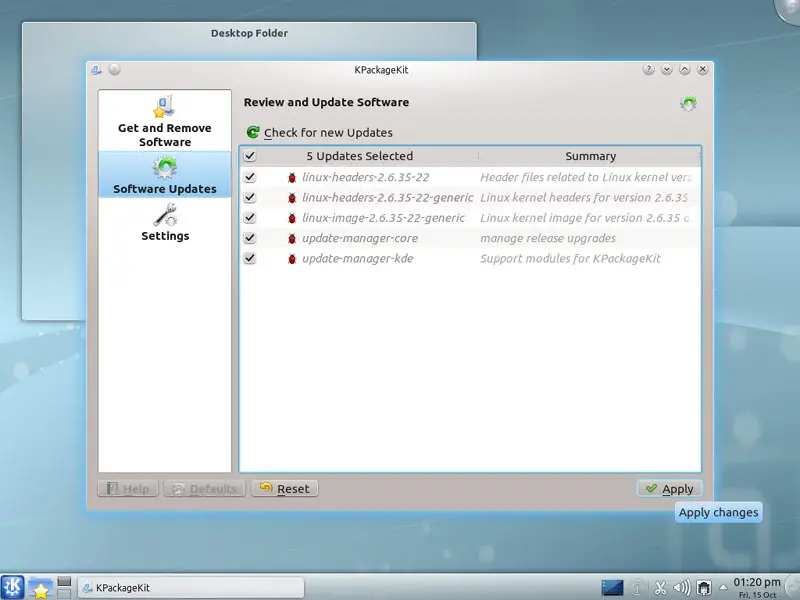Uncheck linux-headers-2.6.35-22-generic update
Image resolution: width=800 pixels, height=600 pixels.
pos(249,197)
